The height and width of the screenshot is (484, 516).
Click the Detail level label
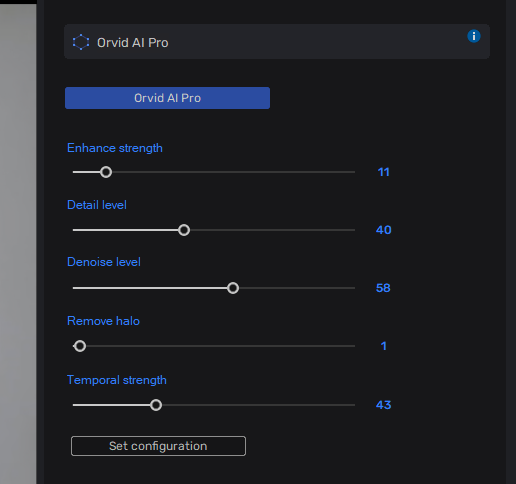[97, 205]
